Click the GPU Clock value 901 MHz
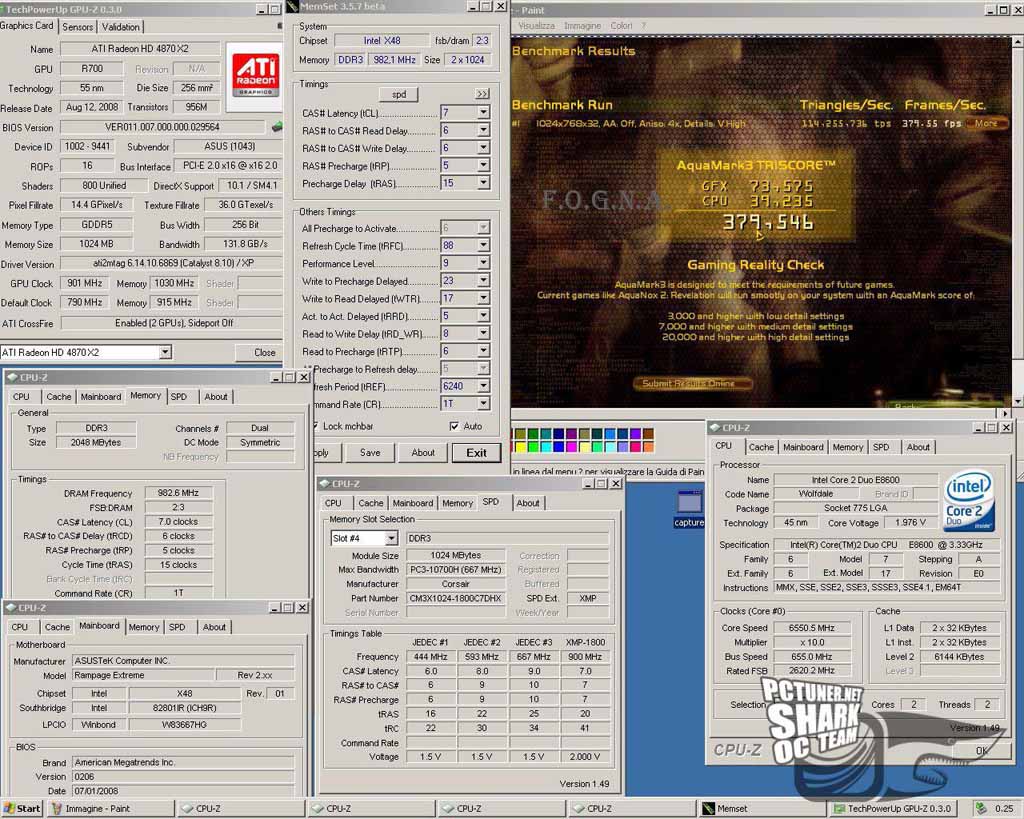The width and height of the screenshot is (1024, 819). (x=84, y=283)
